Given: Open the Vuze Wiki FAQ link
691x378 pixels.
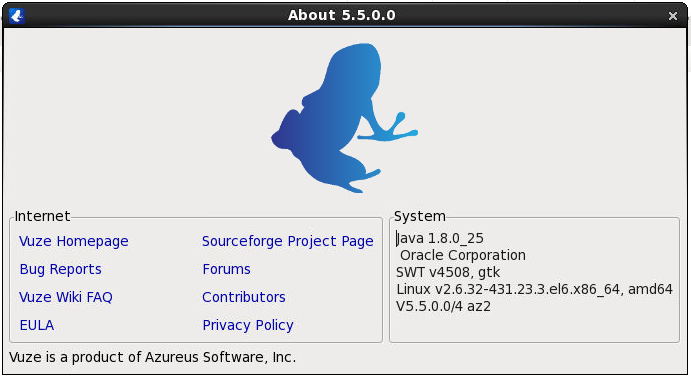Looking at the screenshot, I should (x=66, y=297).
